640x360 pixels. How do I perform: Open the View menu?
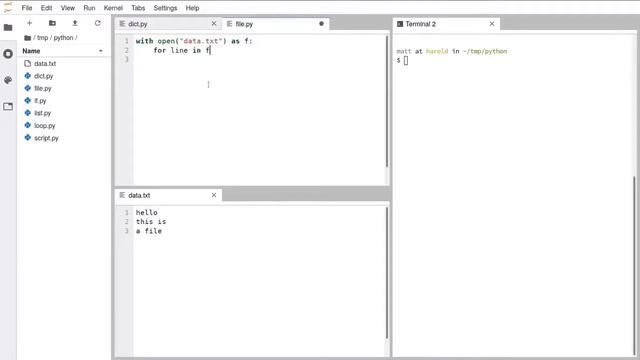click(68, 8)
